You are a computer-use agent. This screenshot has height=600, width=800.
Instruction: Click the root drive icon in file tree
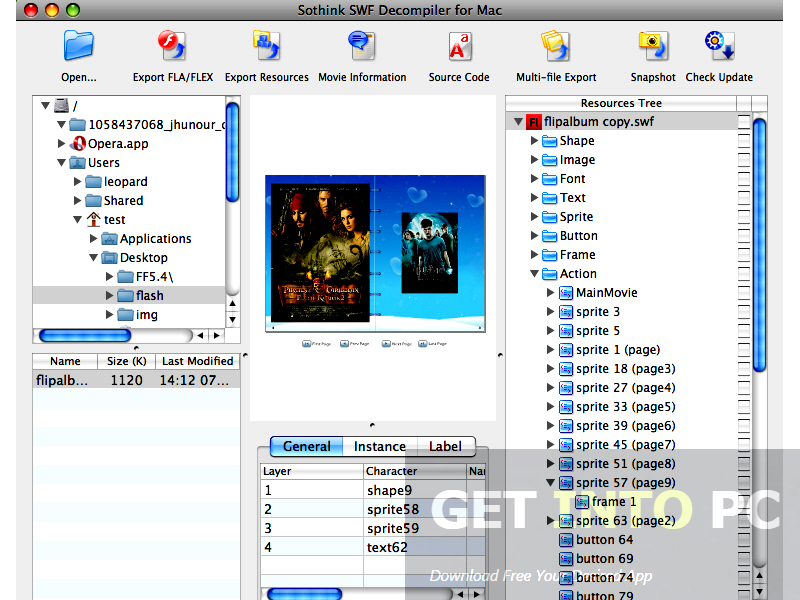tap(62, 106)
